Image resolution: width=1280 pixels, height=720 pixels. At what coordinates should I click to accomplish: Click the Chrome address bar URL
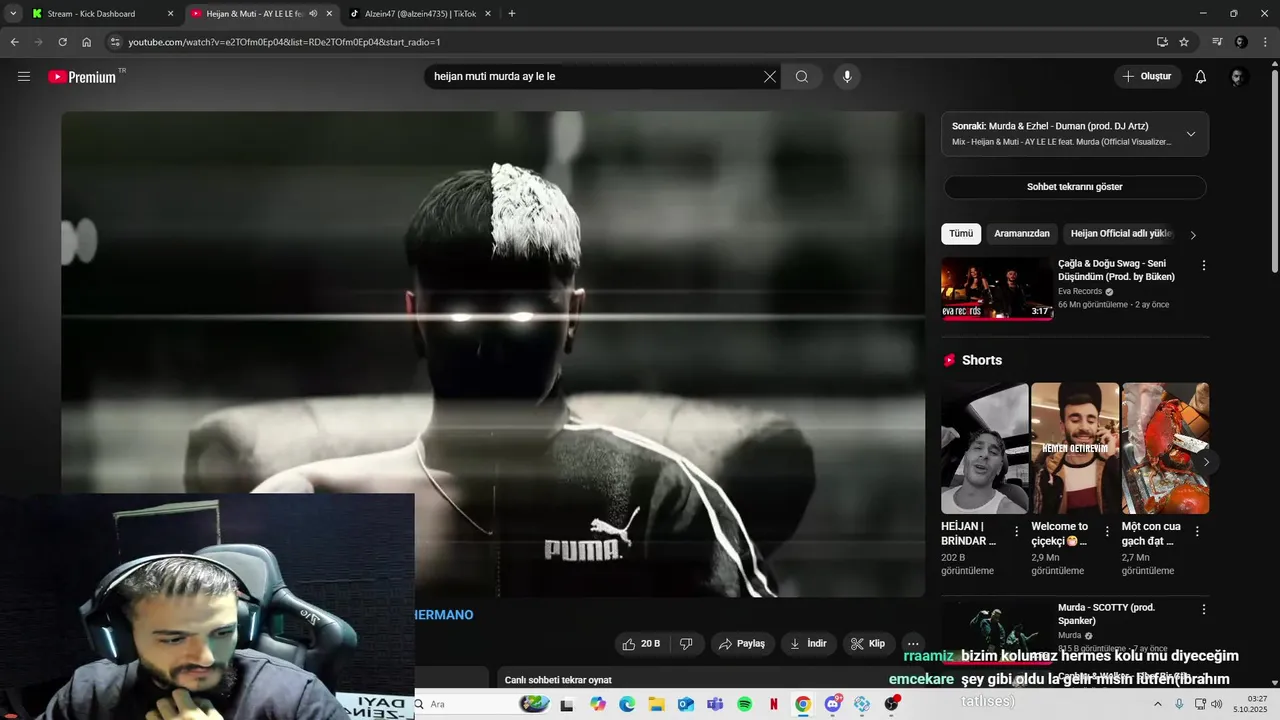(x=284, y=42)
